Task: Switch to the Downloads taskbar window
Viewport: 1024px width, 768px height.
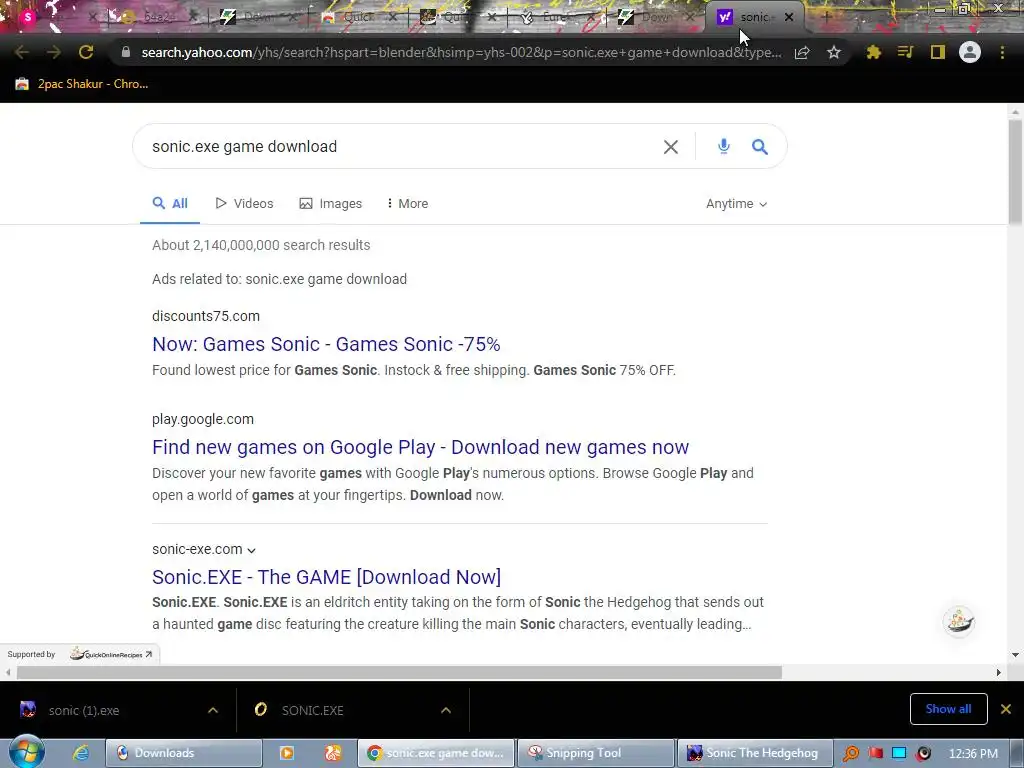Action: tap(184, 753)
